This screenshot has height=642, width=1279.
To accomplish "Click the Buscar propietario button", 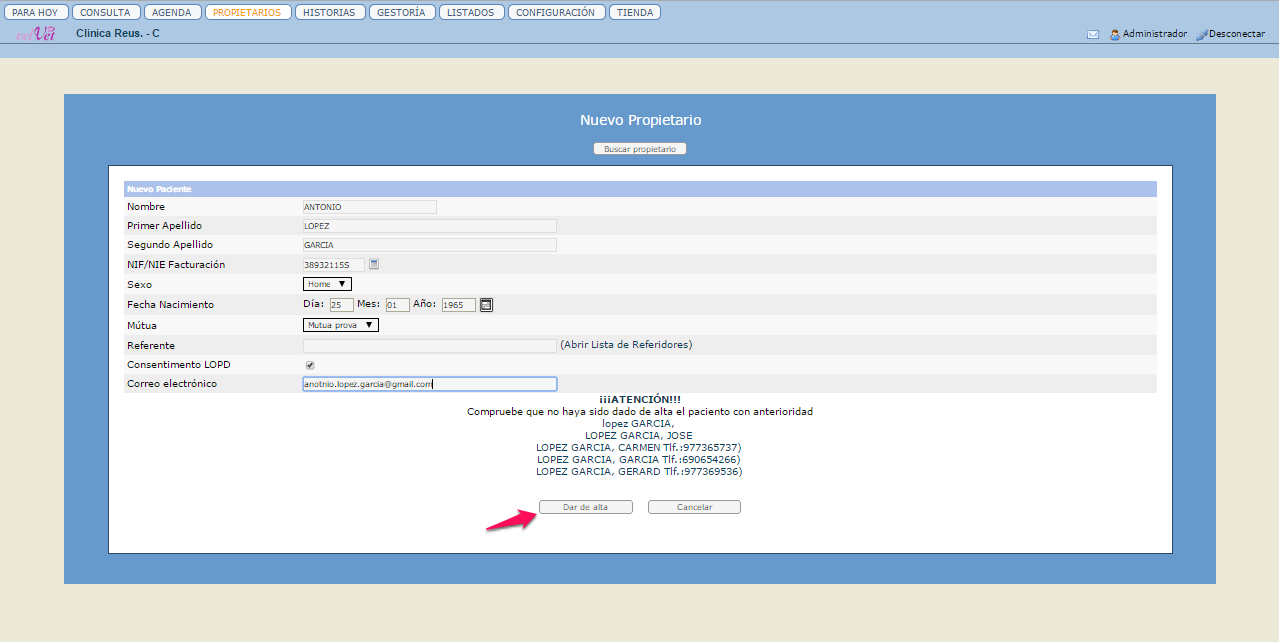I will [640, 149].
